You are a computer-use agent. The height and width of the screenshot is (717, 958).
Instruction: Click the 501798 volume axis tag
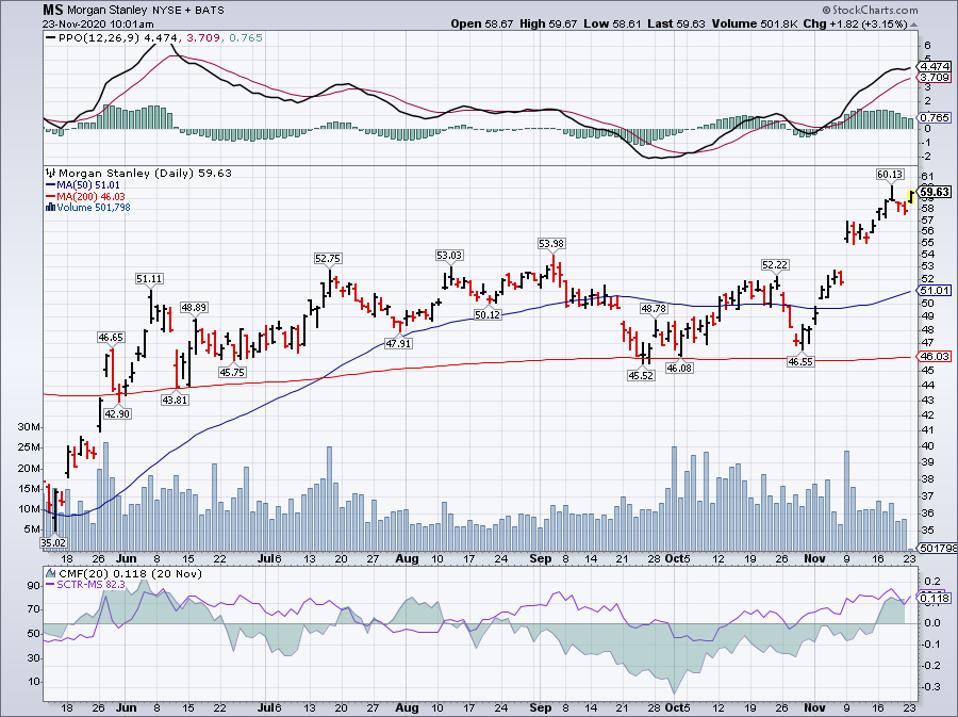click(938, 549)
